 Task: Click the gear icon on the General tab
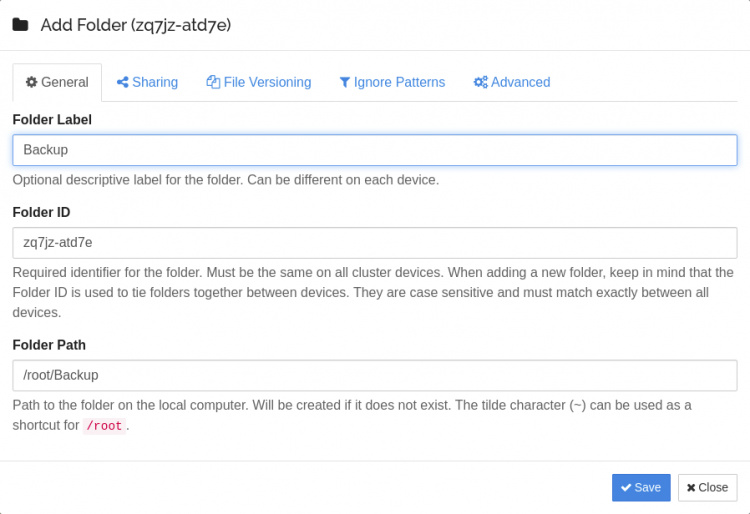(x=31, y=82)
